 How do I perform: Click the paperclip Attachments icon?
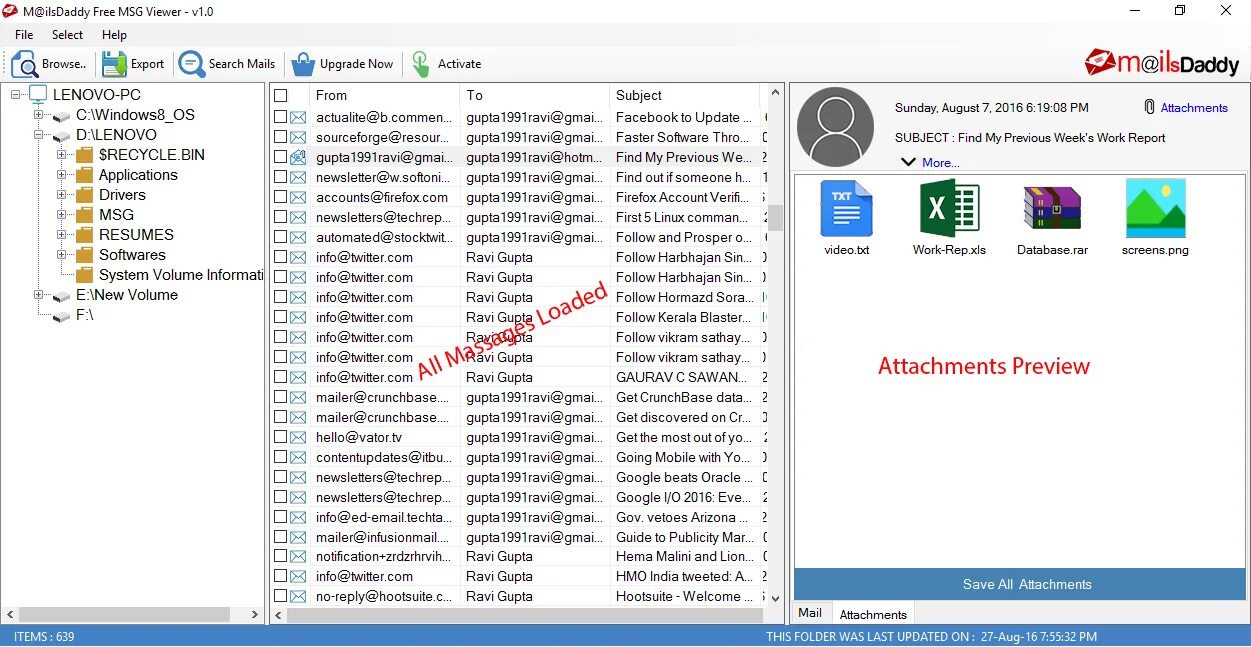[x=1149, y=107]
